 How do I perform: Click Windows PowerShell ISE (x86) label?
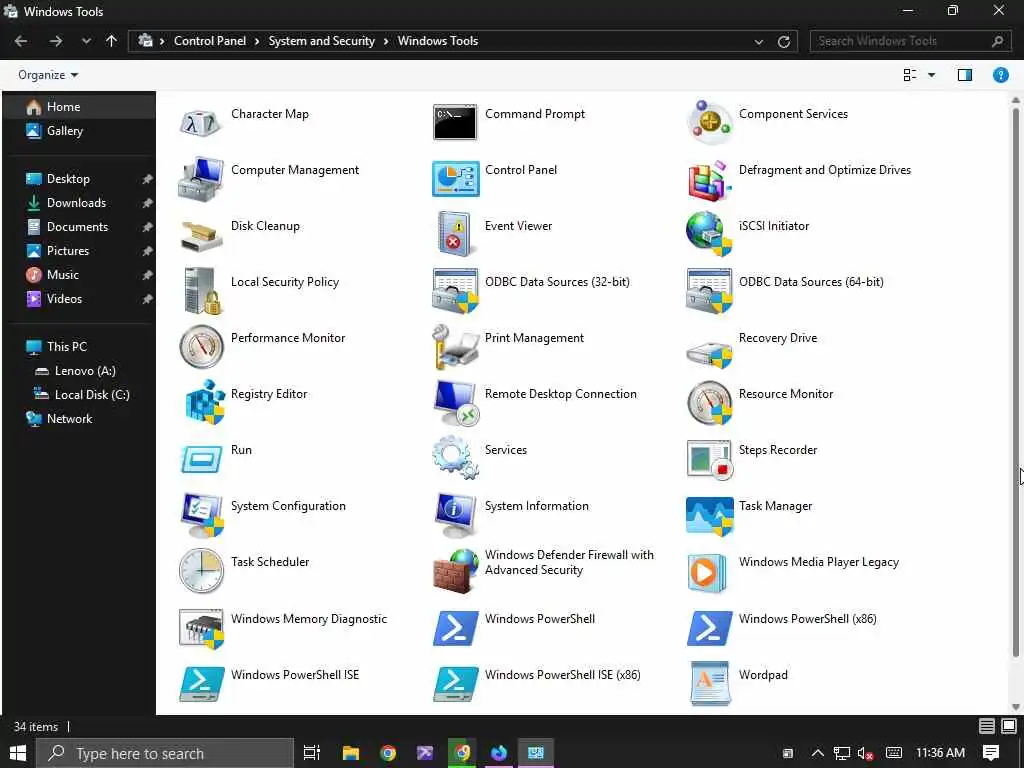[562, 675]
